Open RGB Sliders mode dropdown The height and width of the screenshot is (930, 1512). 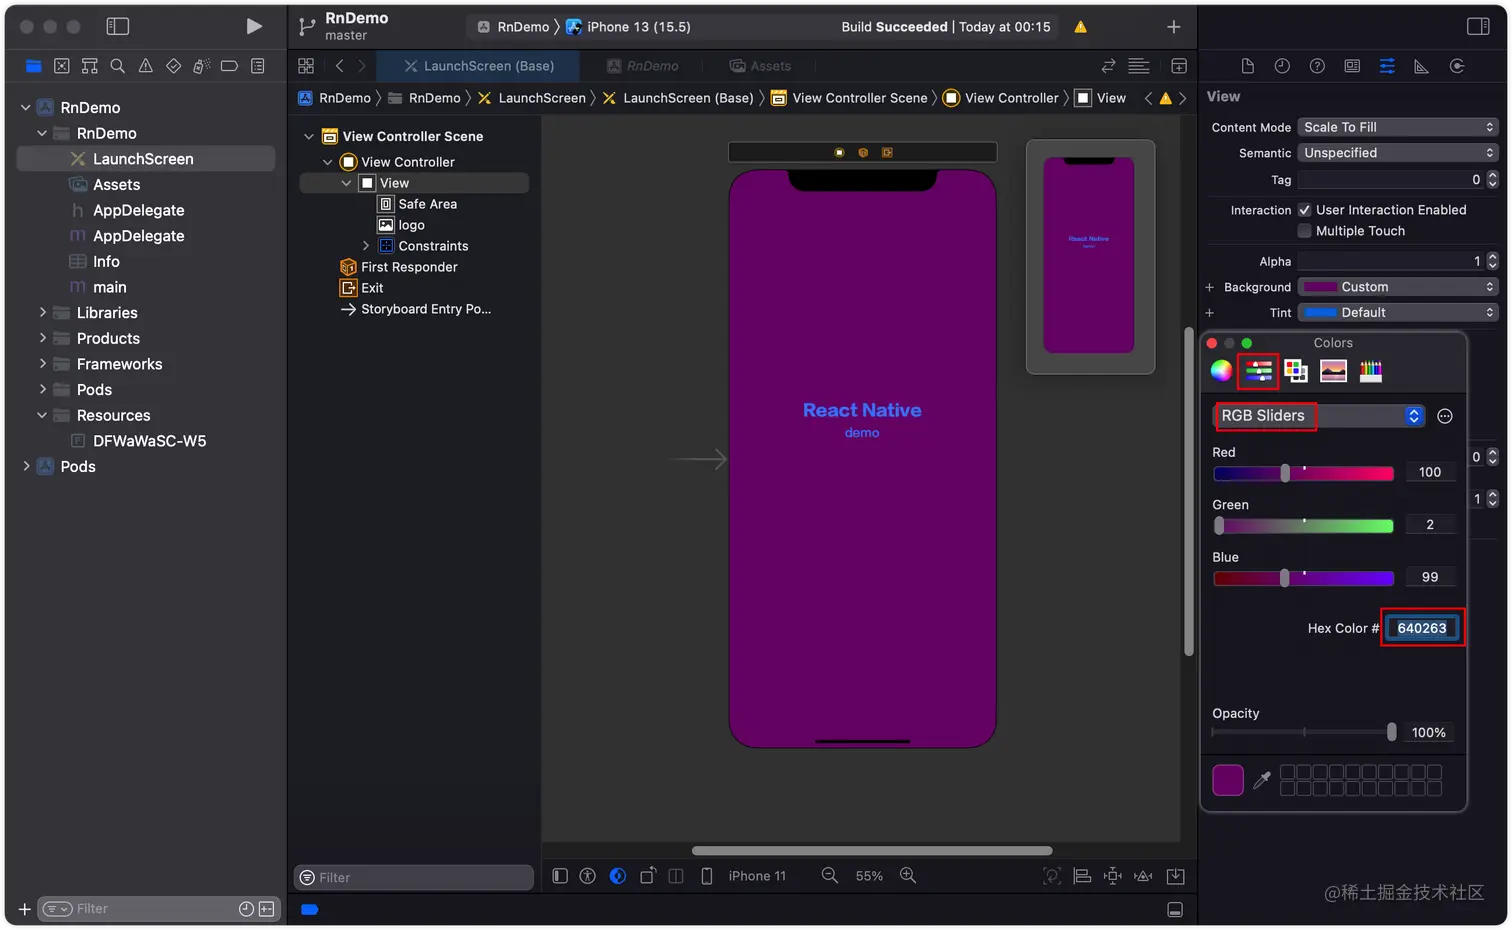pyautogui.click(x=1318, y=416)
